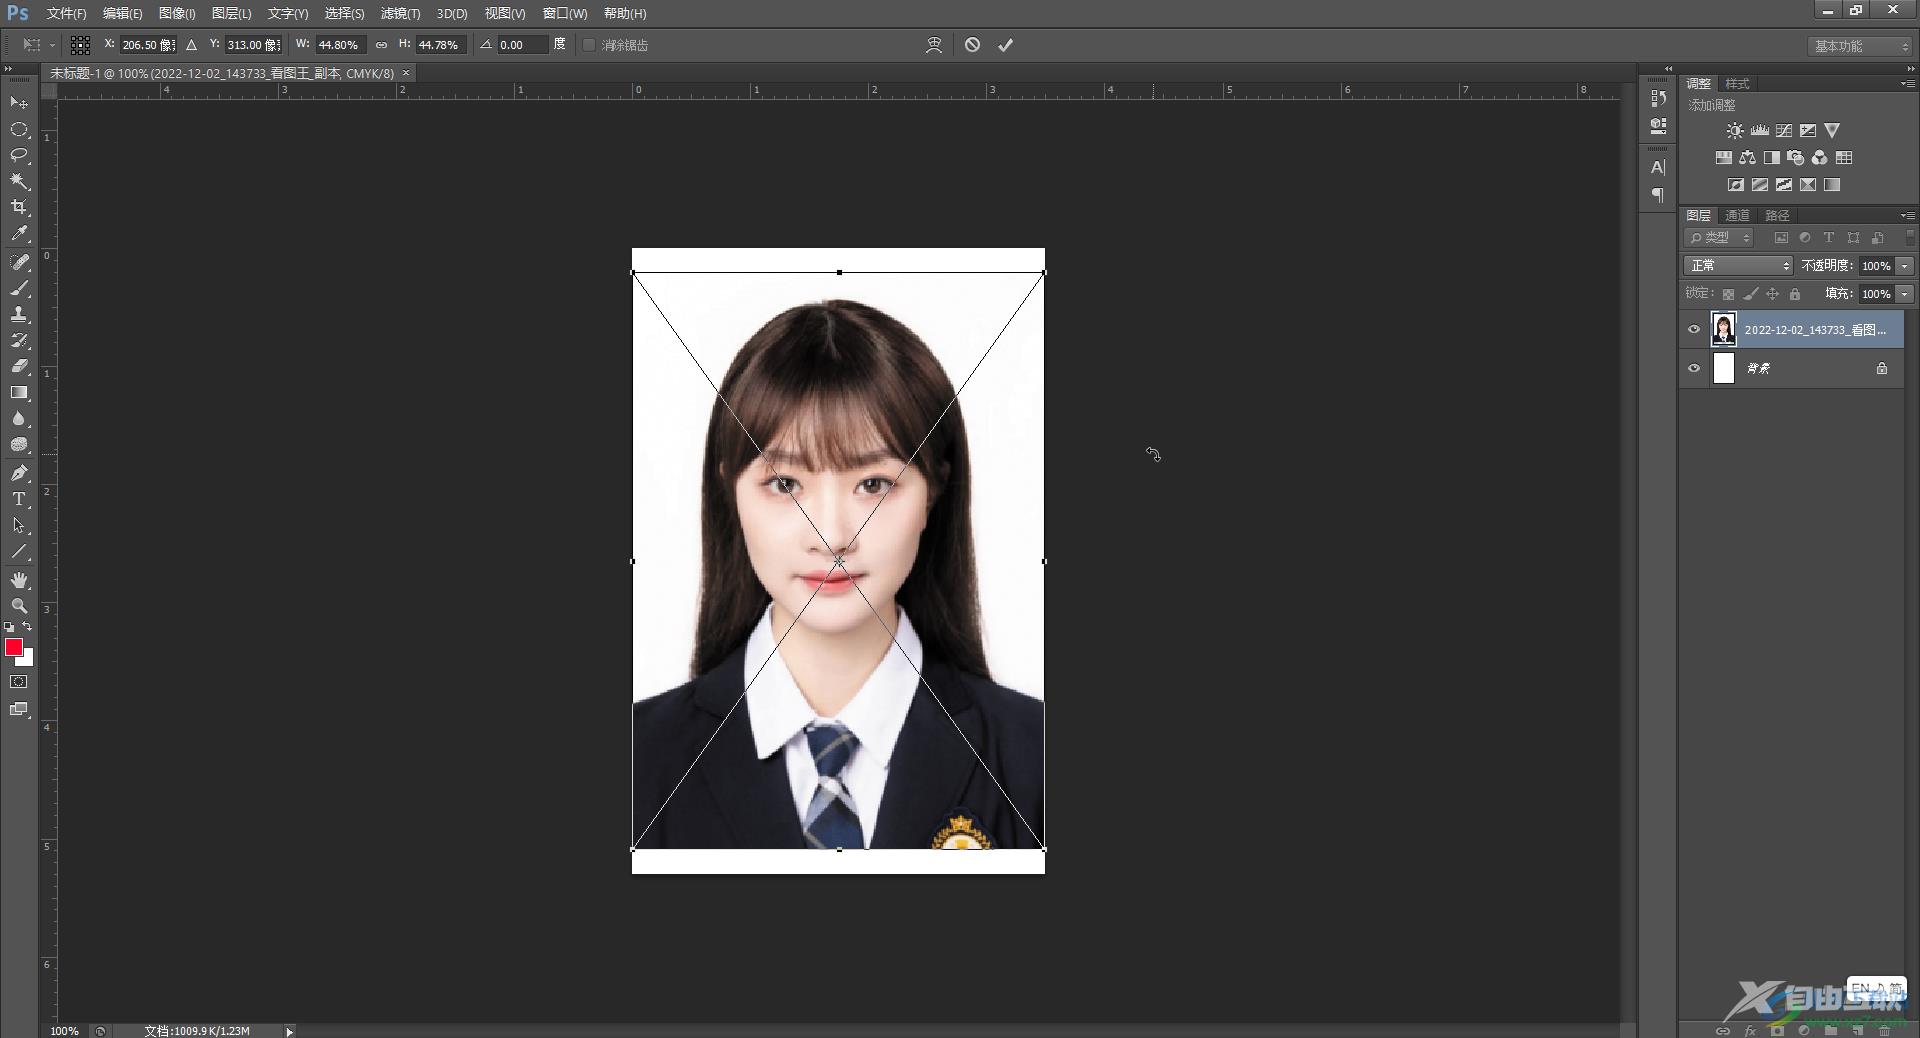Select the Crop tool
Screen dimensions: 1920x1038
[x=19, y=207]
